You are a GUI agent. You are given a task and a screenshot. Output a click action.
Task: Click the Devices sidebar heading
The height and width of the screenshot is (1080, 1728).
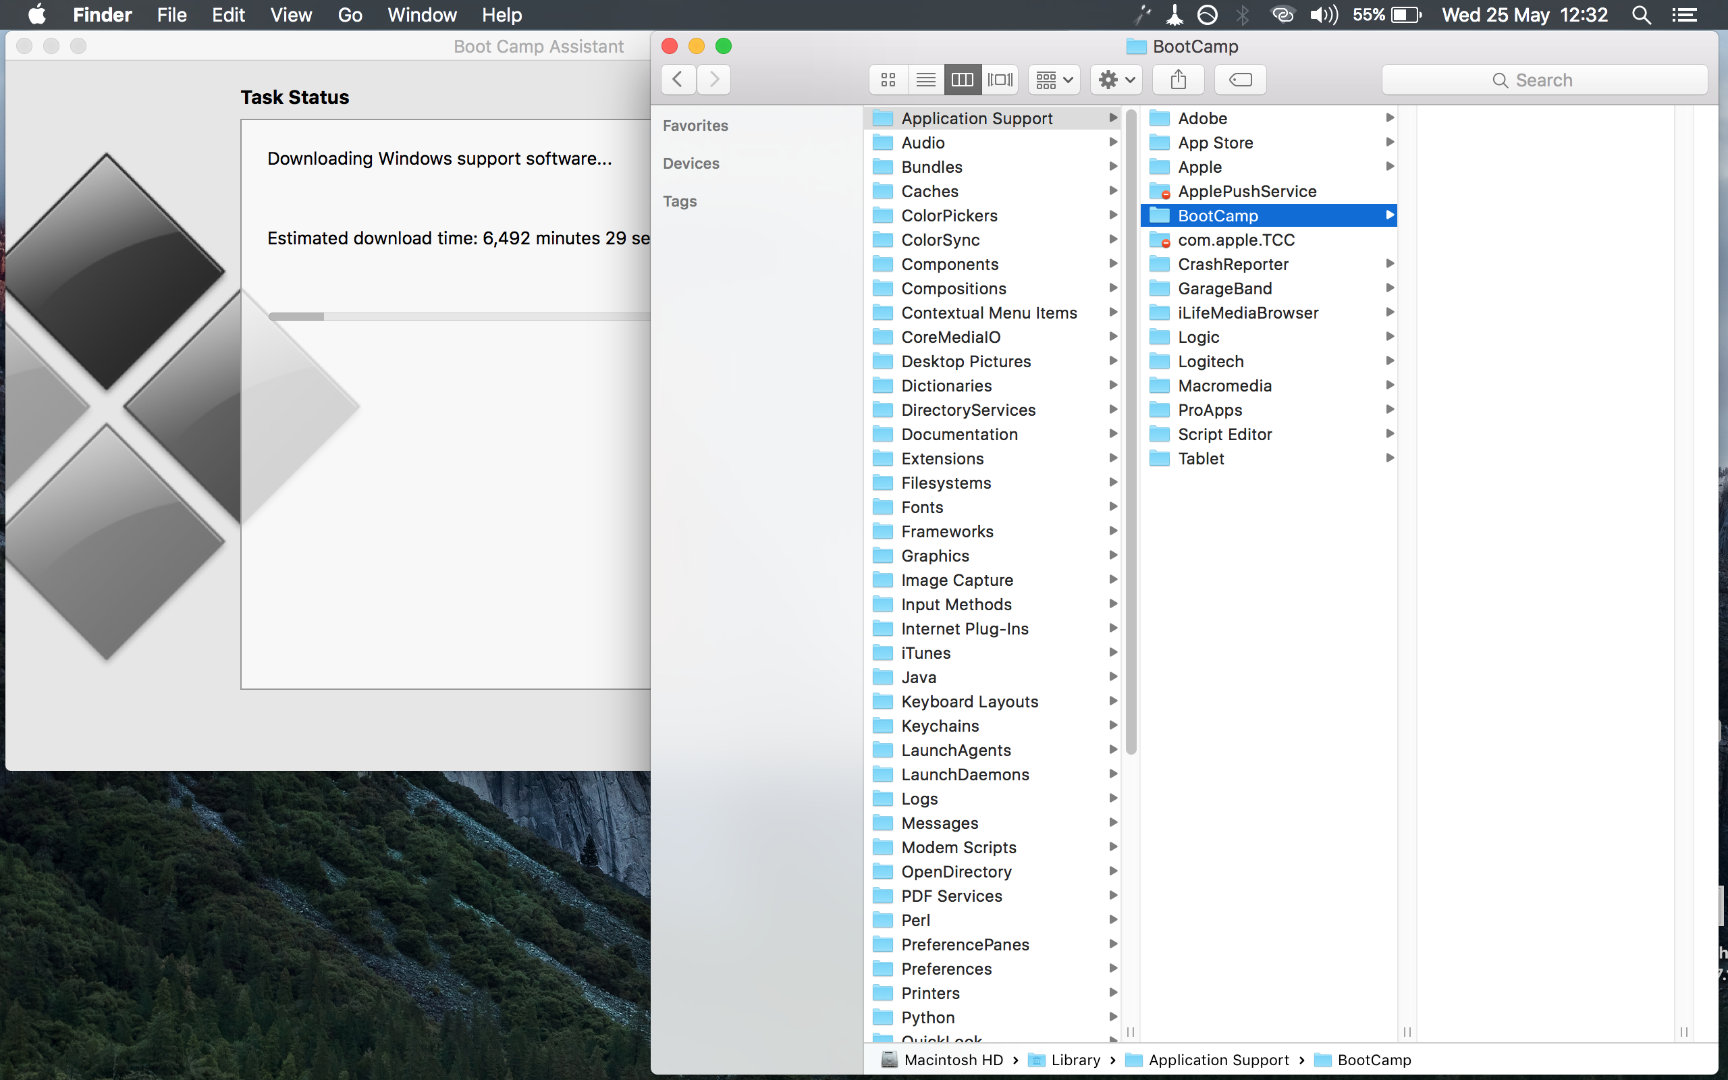click(x=691, y=164)
